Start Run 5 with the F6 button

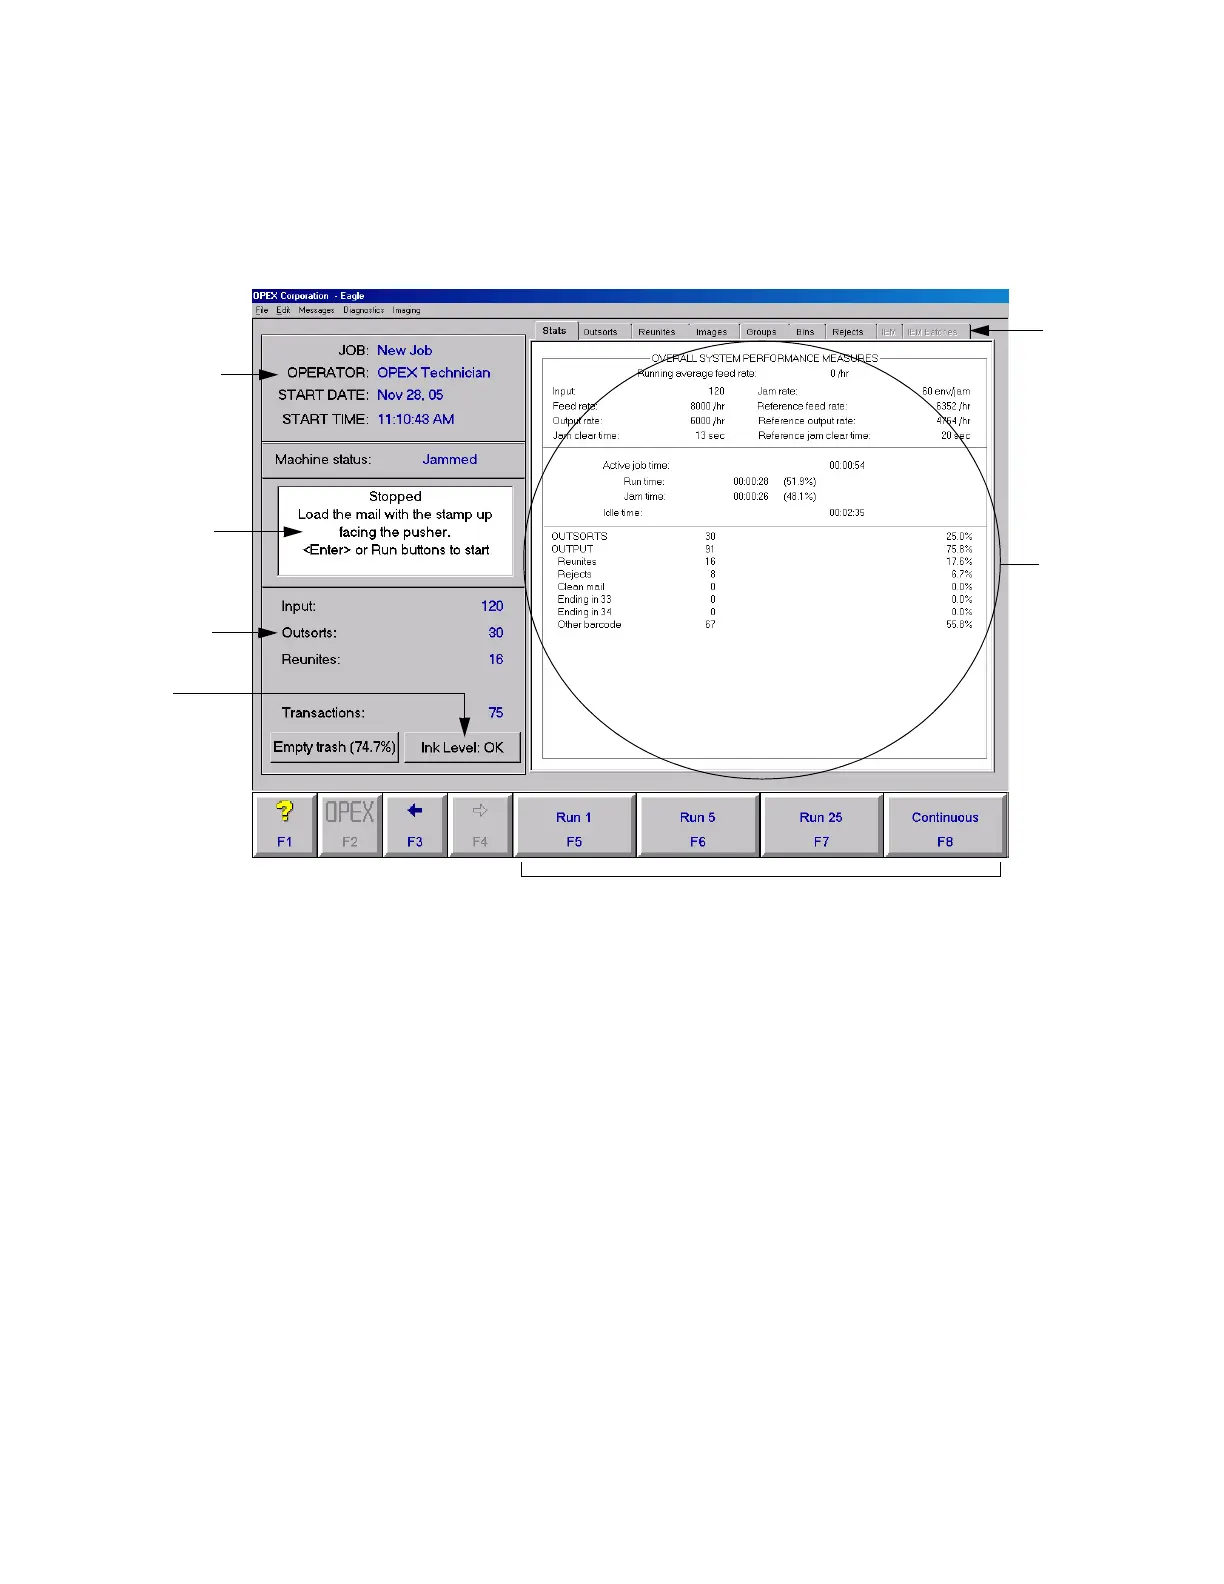click(698, 825)
